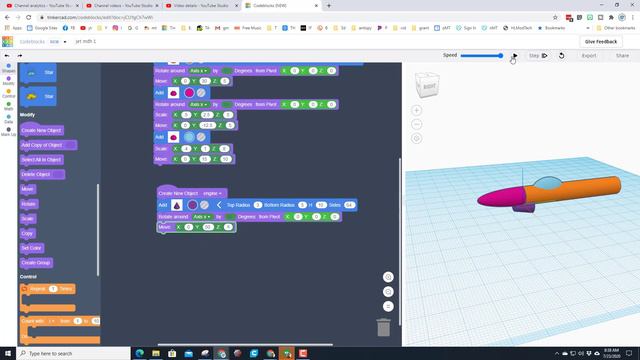This screenshot has width=640, height=360.
Task: Click the cone shape icon on Add block
Action: (177, 205)
